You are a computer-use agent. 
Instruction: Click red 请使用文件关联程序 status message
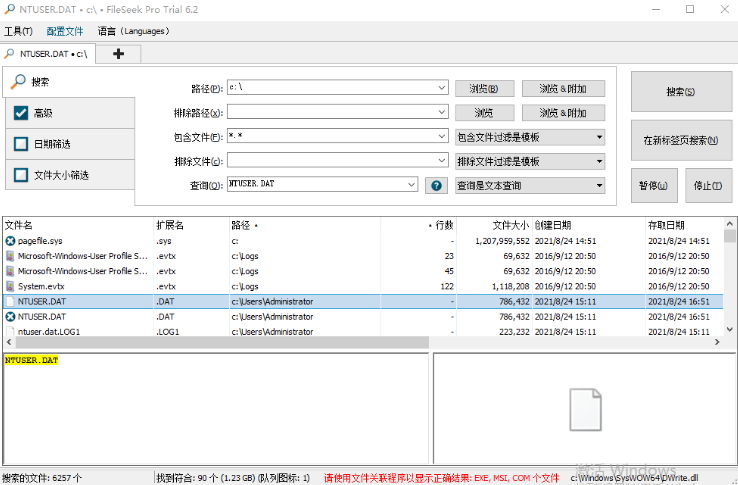point(441,478)
